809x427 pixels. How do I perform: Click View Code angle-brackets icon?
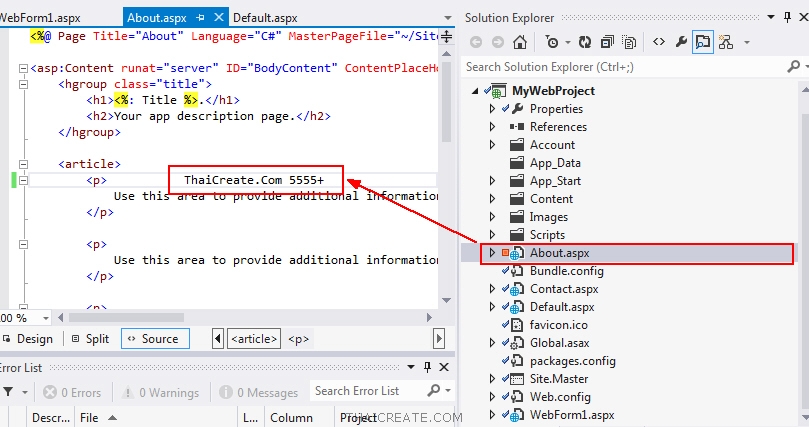659,42
